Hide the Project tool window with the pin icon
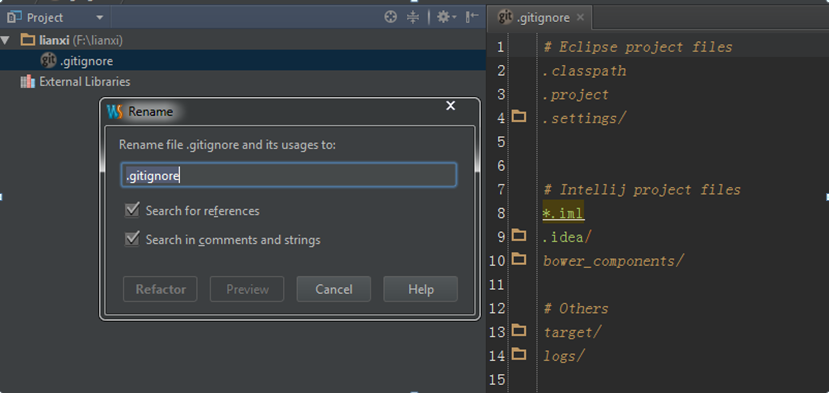 point(472,17)
